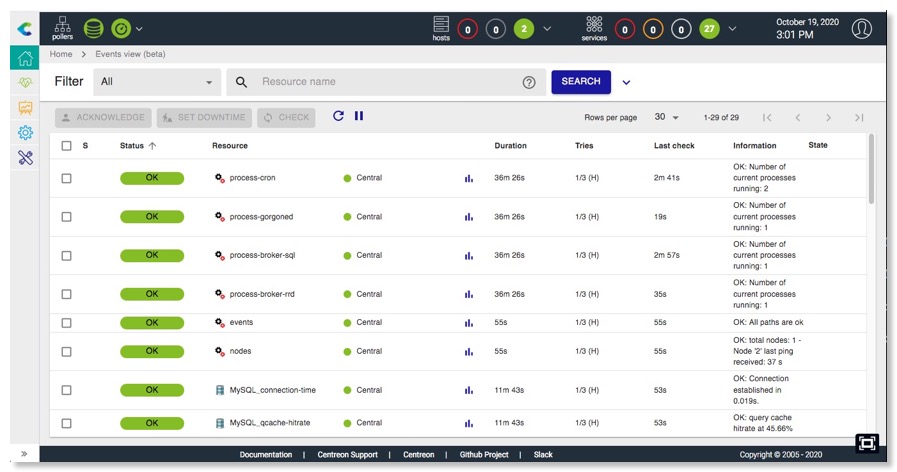Screen dimensions: 897x472
Task: Tick the checkbox for MySQL_connection-time
Action: (x=67, y=390)
